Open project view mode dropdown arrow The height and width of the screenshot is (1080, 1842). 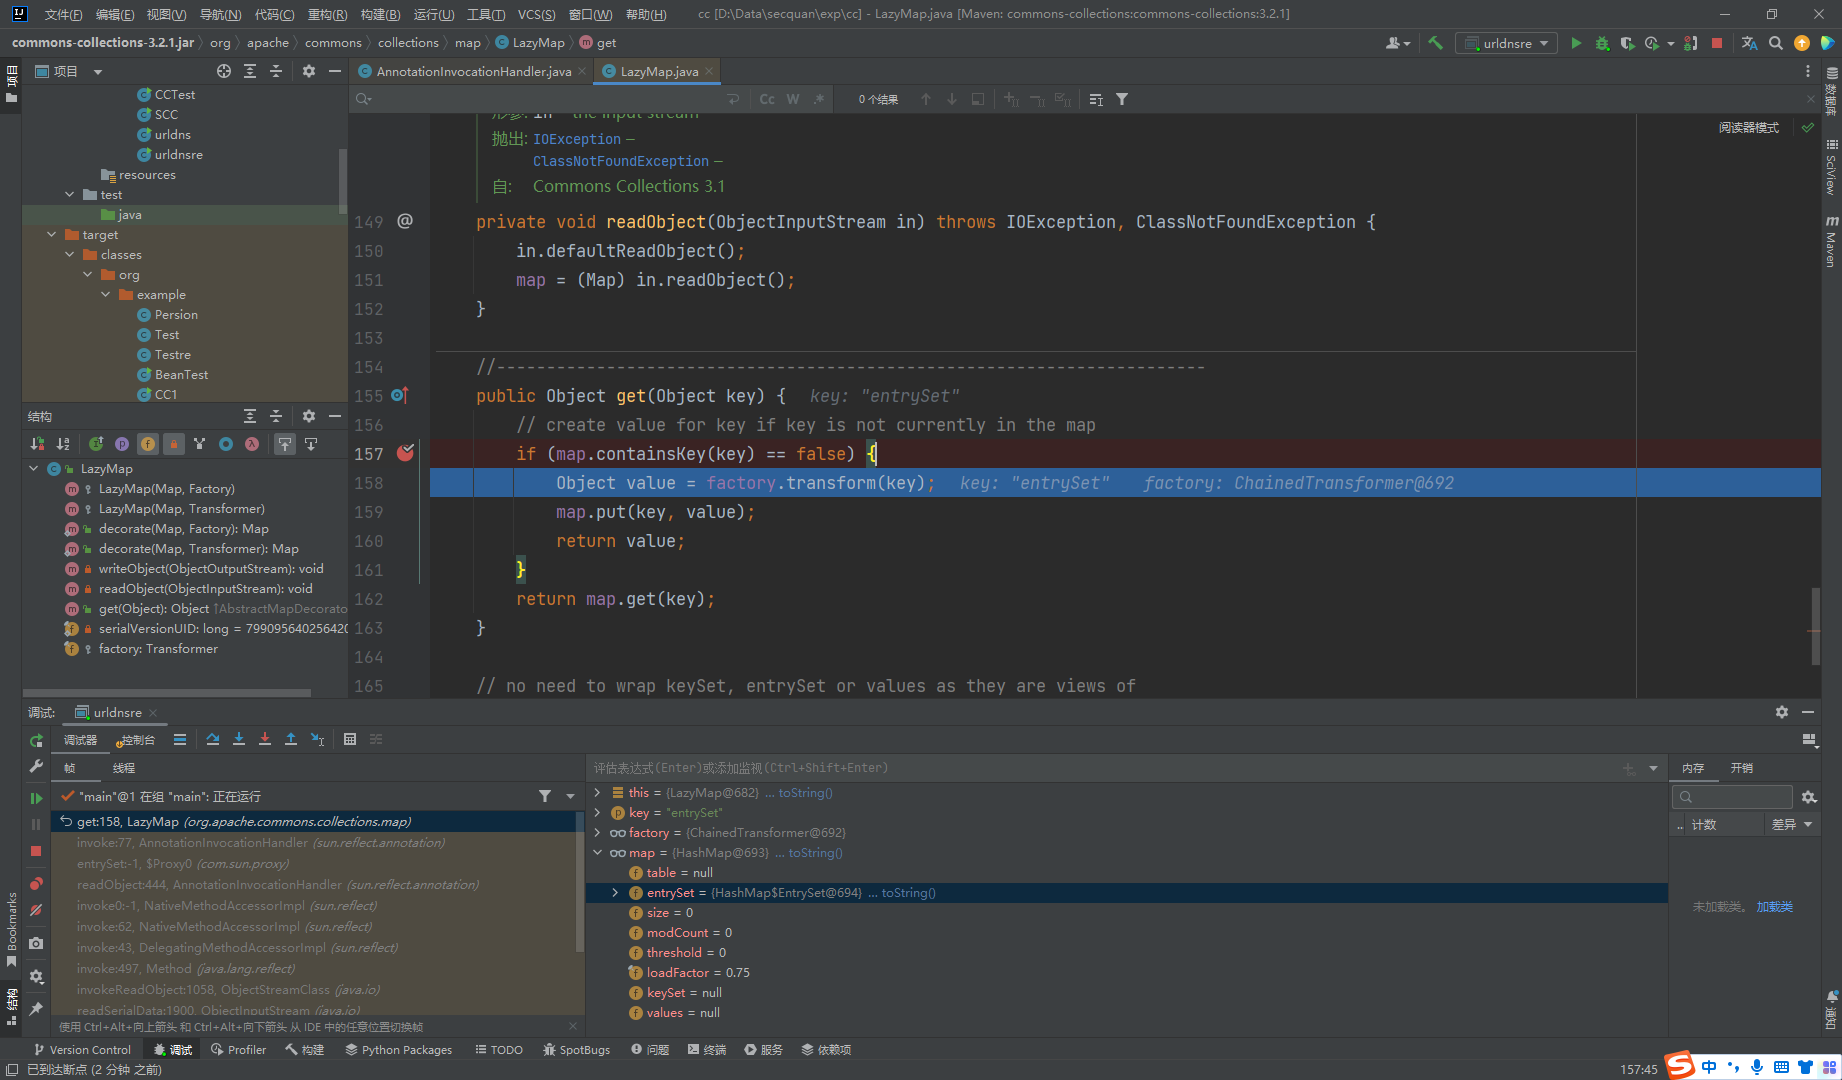point(98,72)
